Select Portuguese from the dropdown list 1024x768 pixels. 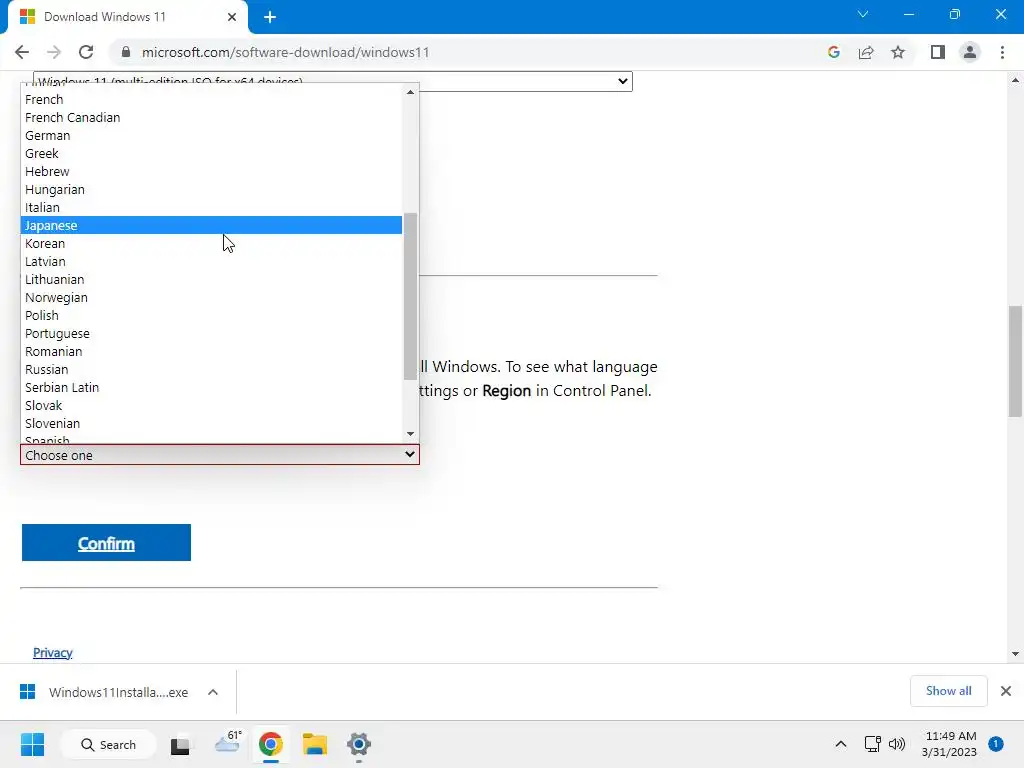coord(212,333)
